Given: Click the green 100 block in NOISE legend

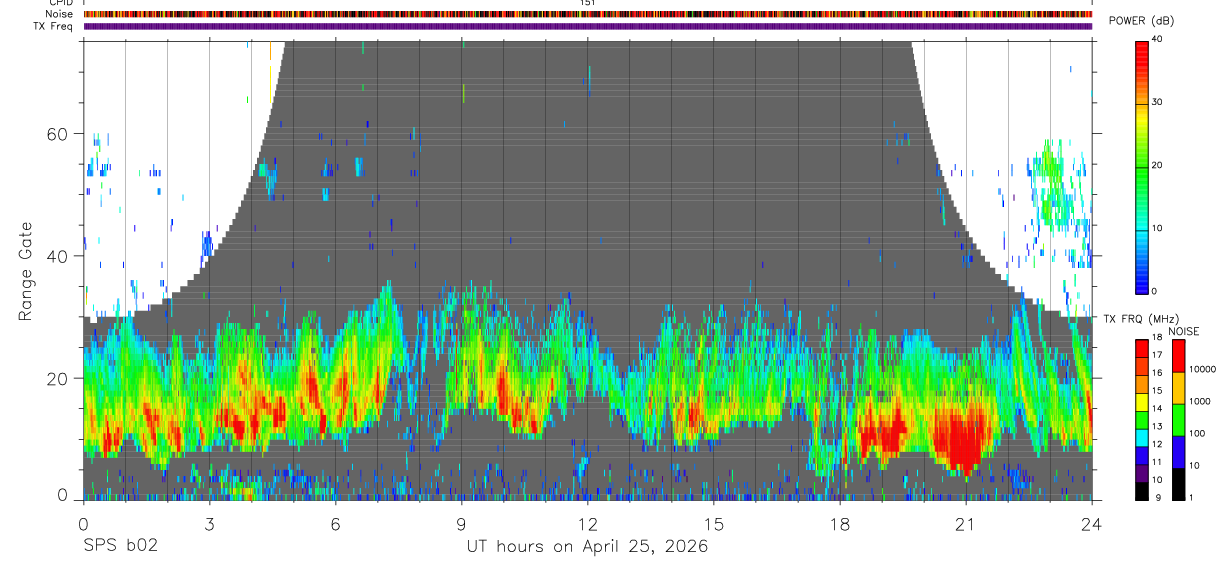Looking at the screenshot, I should [x=1180, y=420].
